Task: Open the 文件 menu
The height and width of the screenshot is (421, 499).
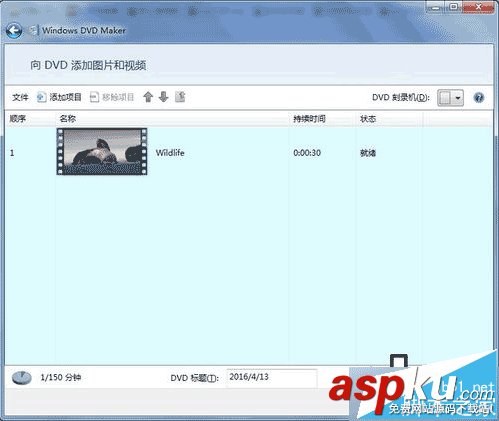Action: coord(20,97)
